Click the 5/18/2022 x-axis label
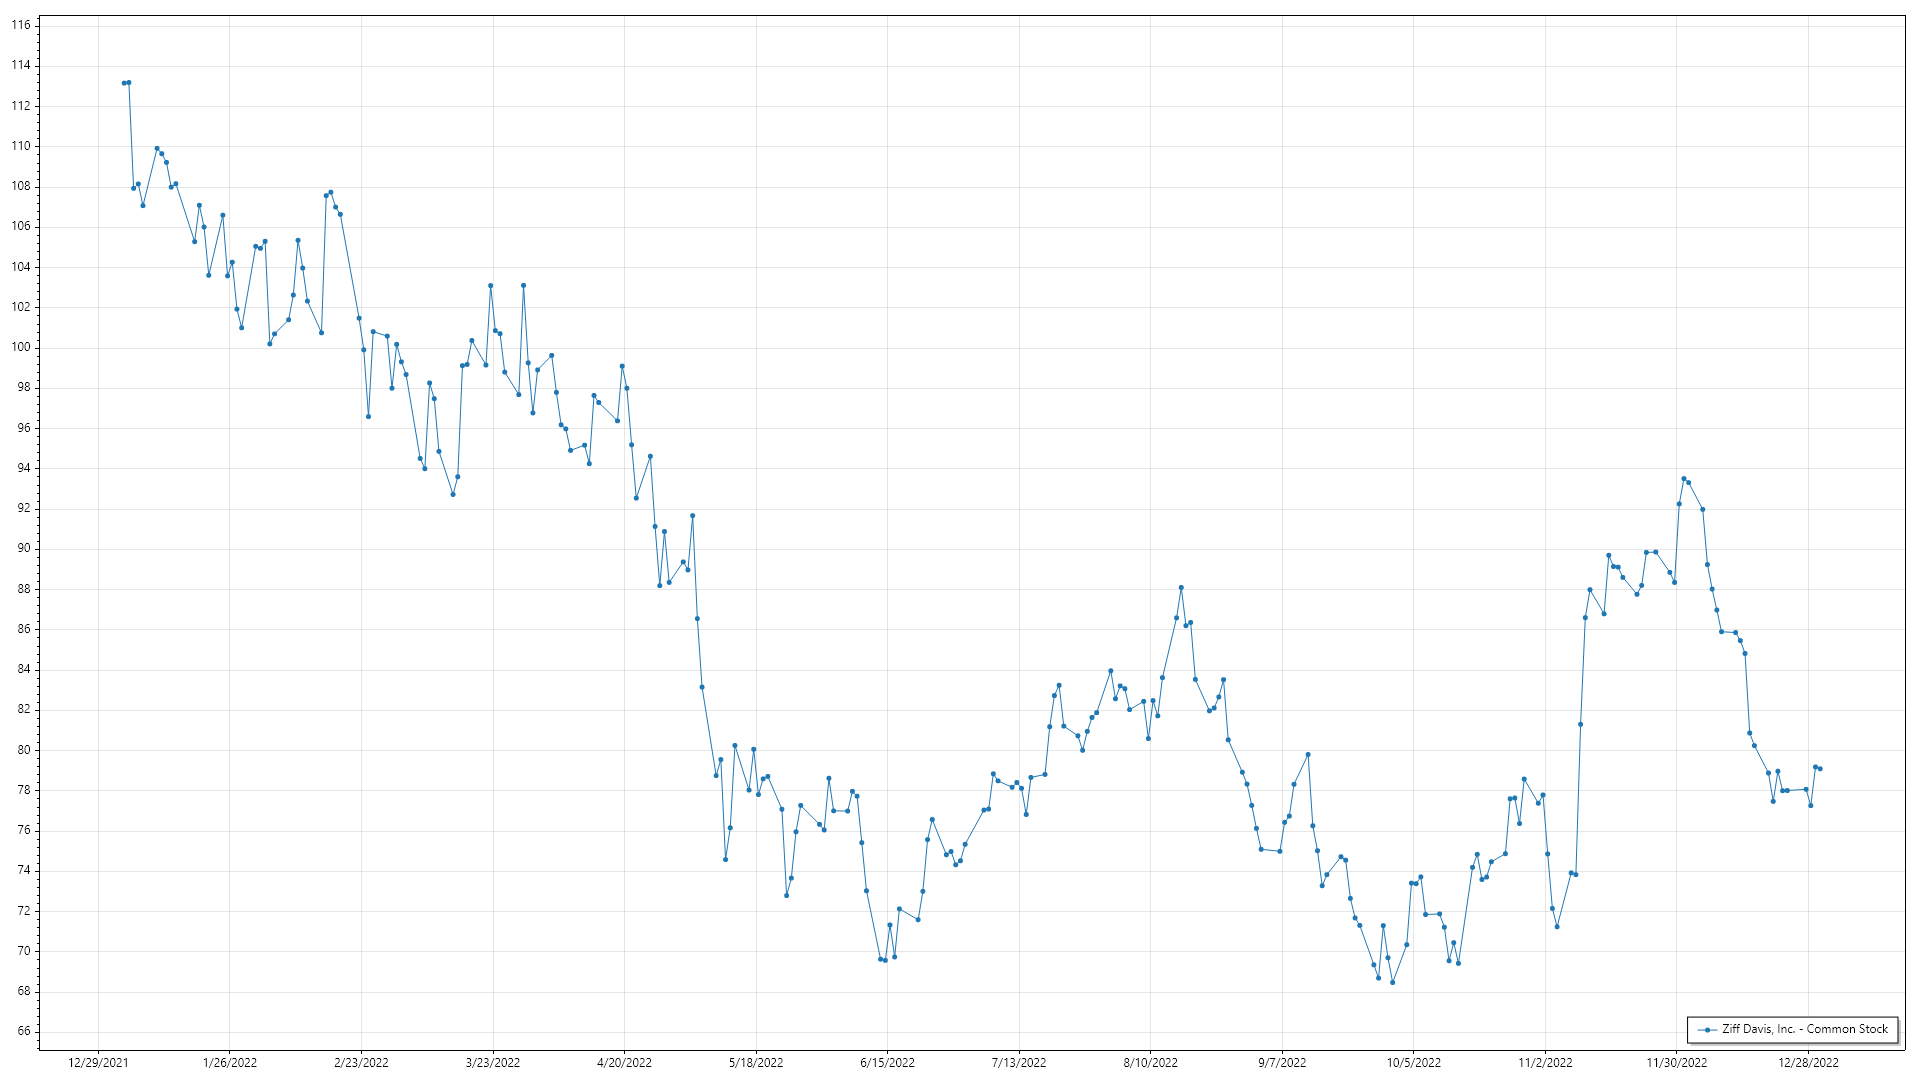The width and height of the screenshot is (1920, 1080). 756,1063
